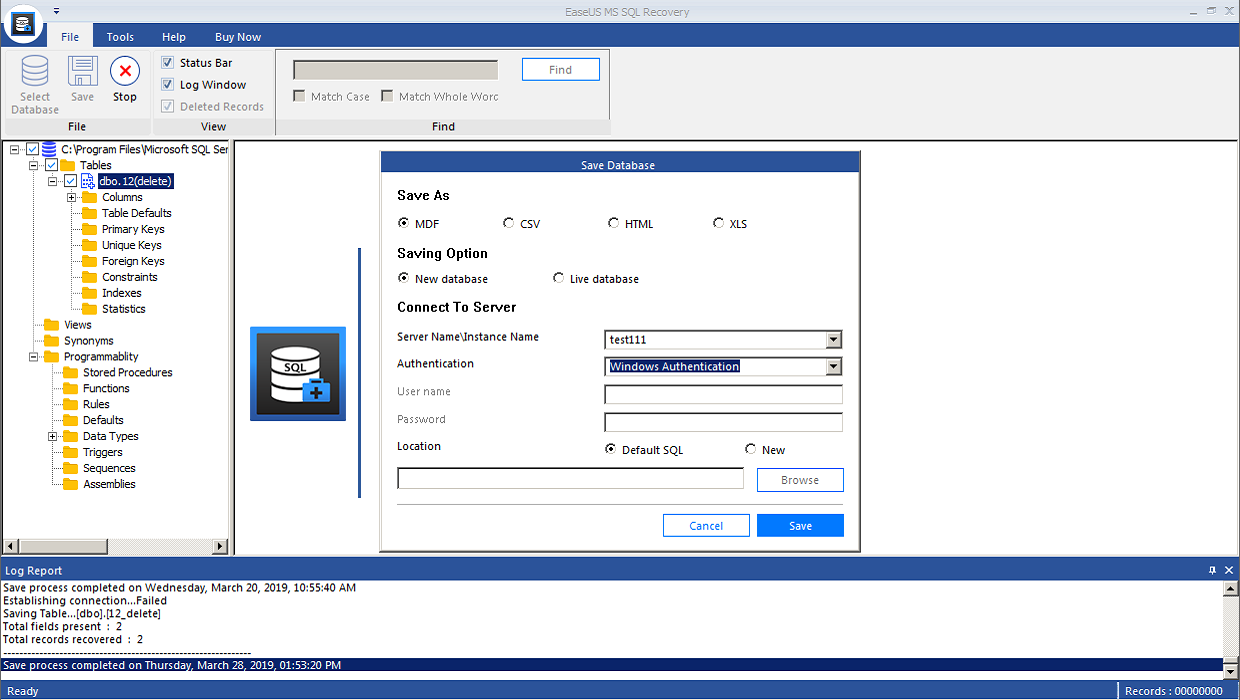The image size is (1240, 700).
Task: Click the User name input field
Action: (724, 394)
